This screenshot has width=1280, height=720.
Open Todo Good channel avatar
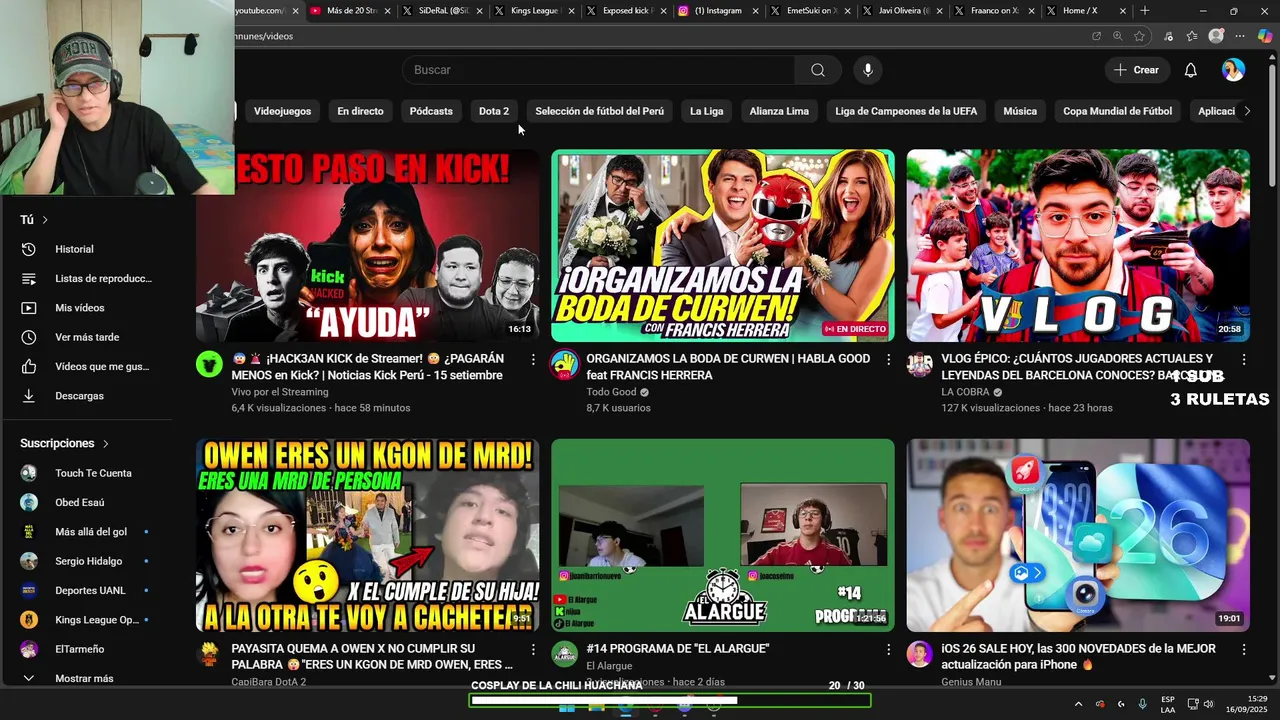[x=565, y=364]
